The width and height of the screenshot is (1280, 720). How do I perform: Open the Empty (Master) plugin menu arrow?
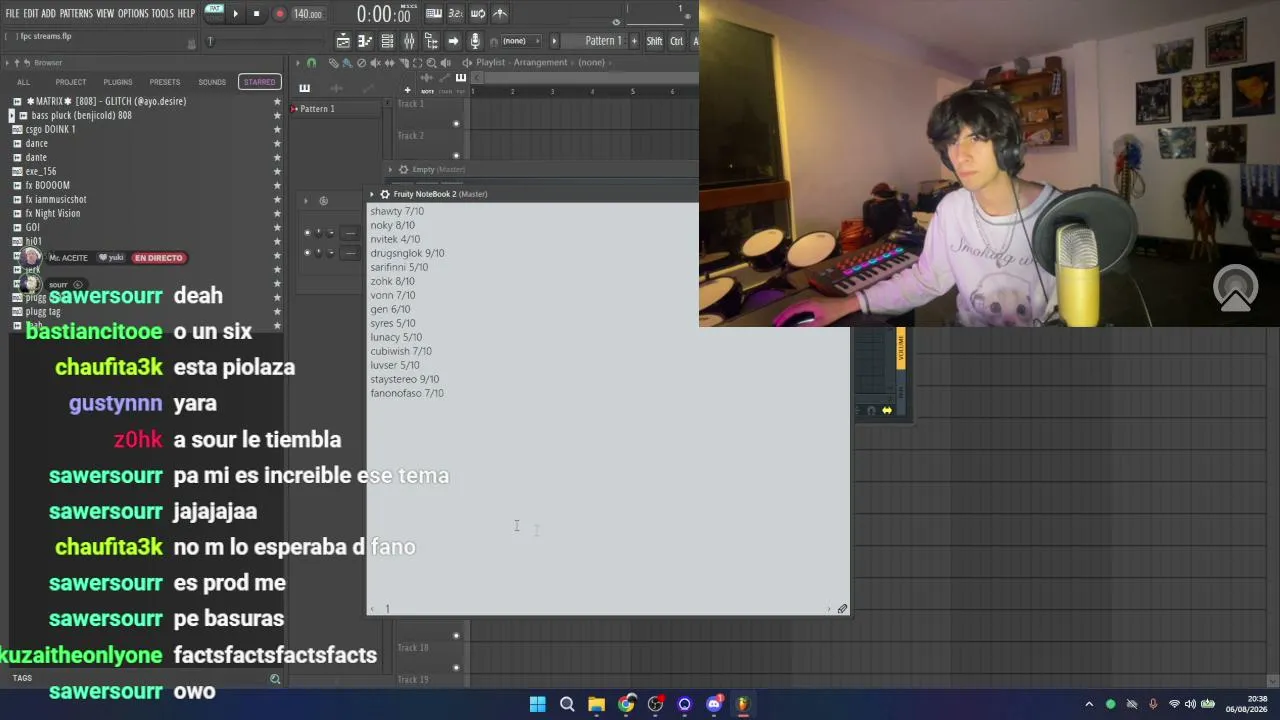tap(390, 170)
